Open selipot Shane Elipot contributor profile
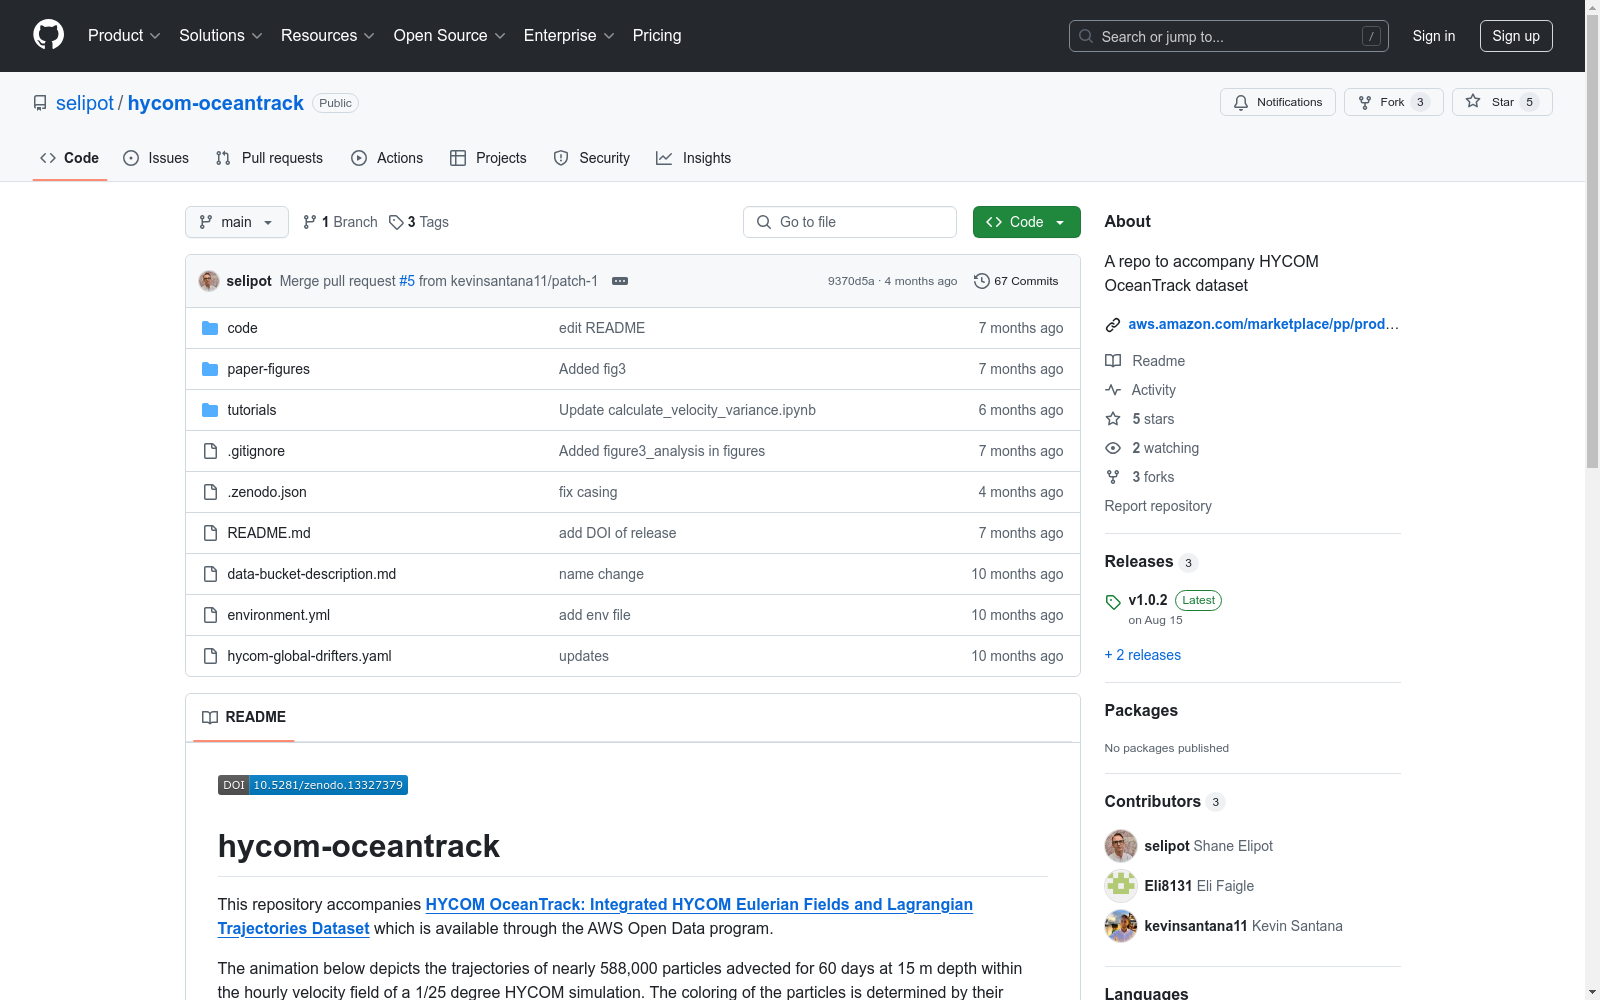The height and width of the screenshot is (1000, 1600). tap(1189, 846)
